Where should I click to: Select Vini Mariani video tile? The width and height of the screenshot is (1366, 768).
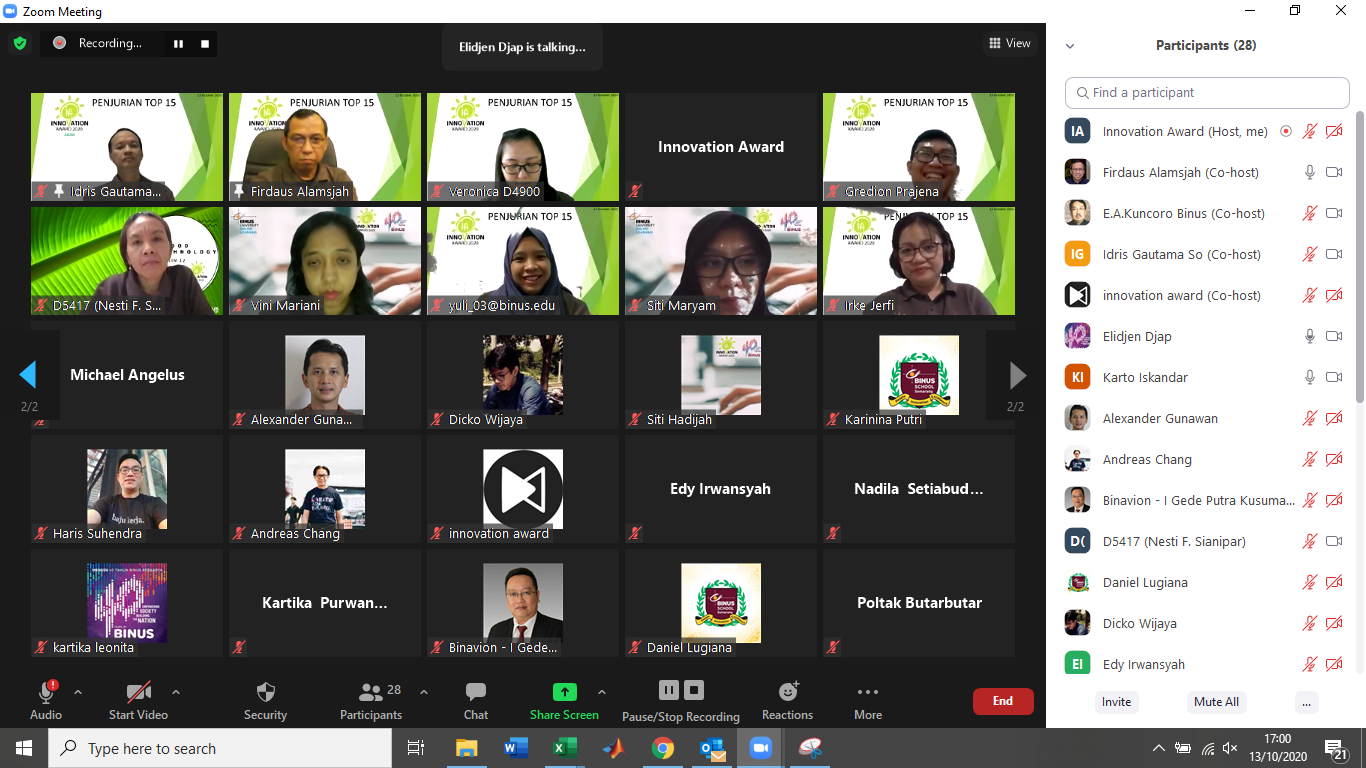325,261
